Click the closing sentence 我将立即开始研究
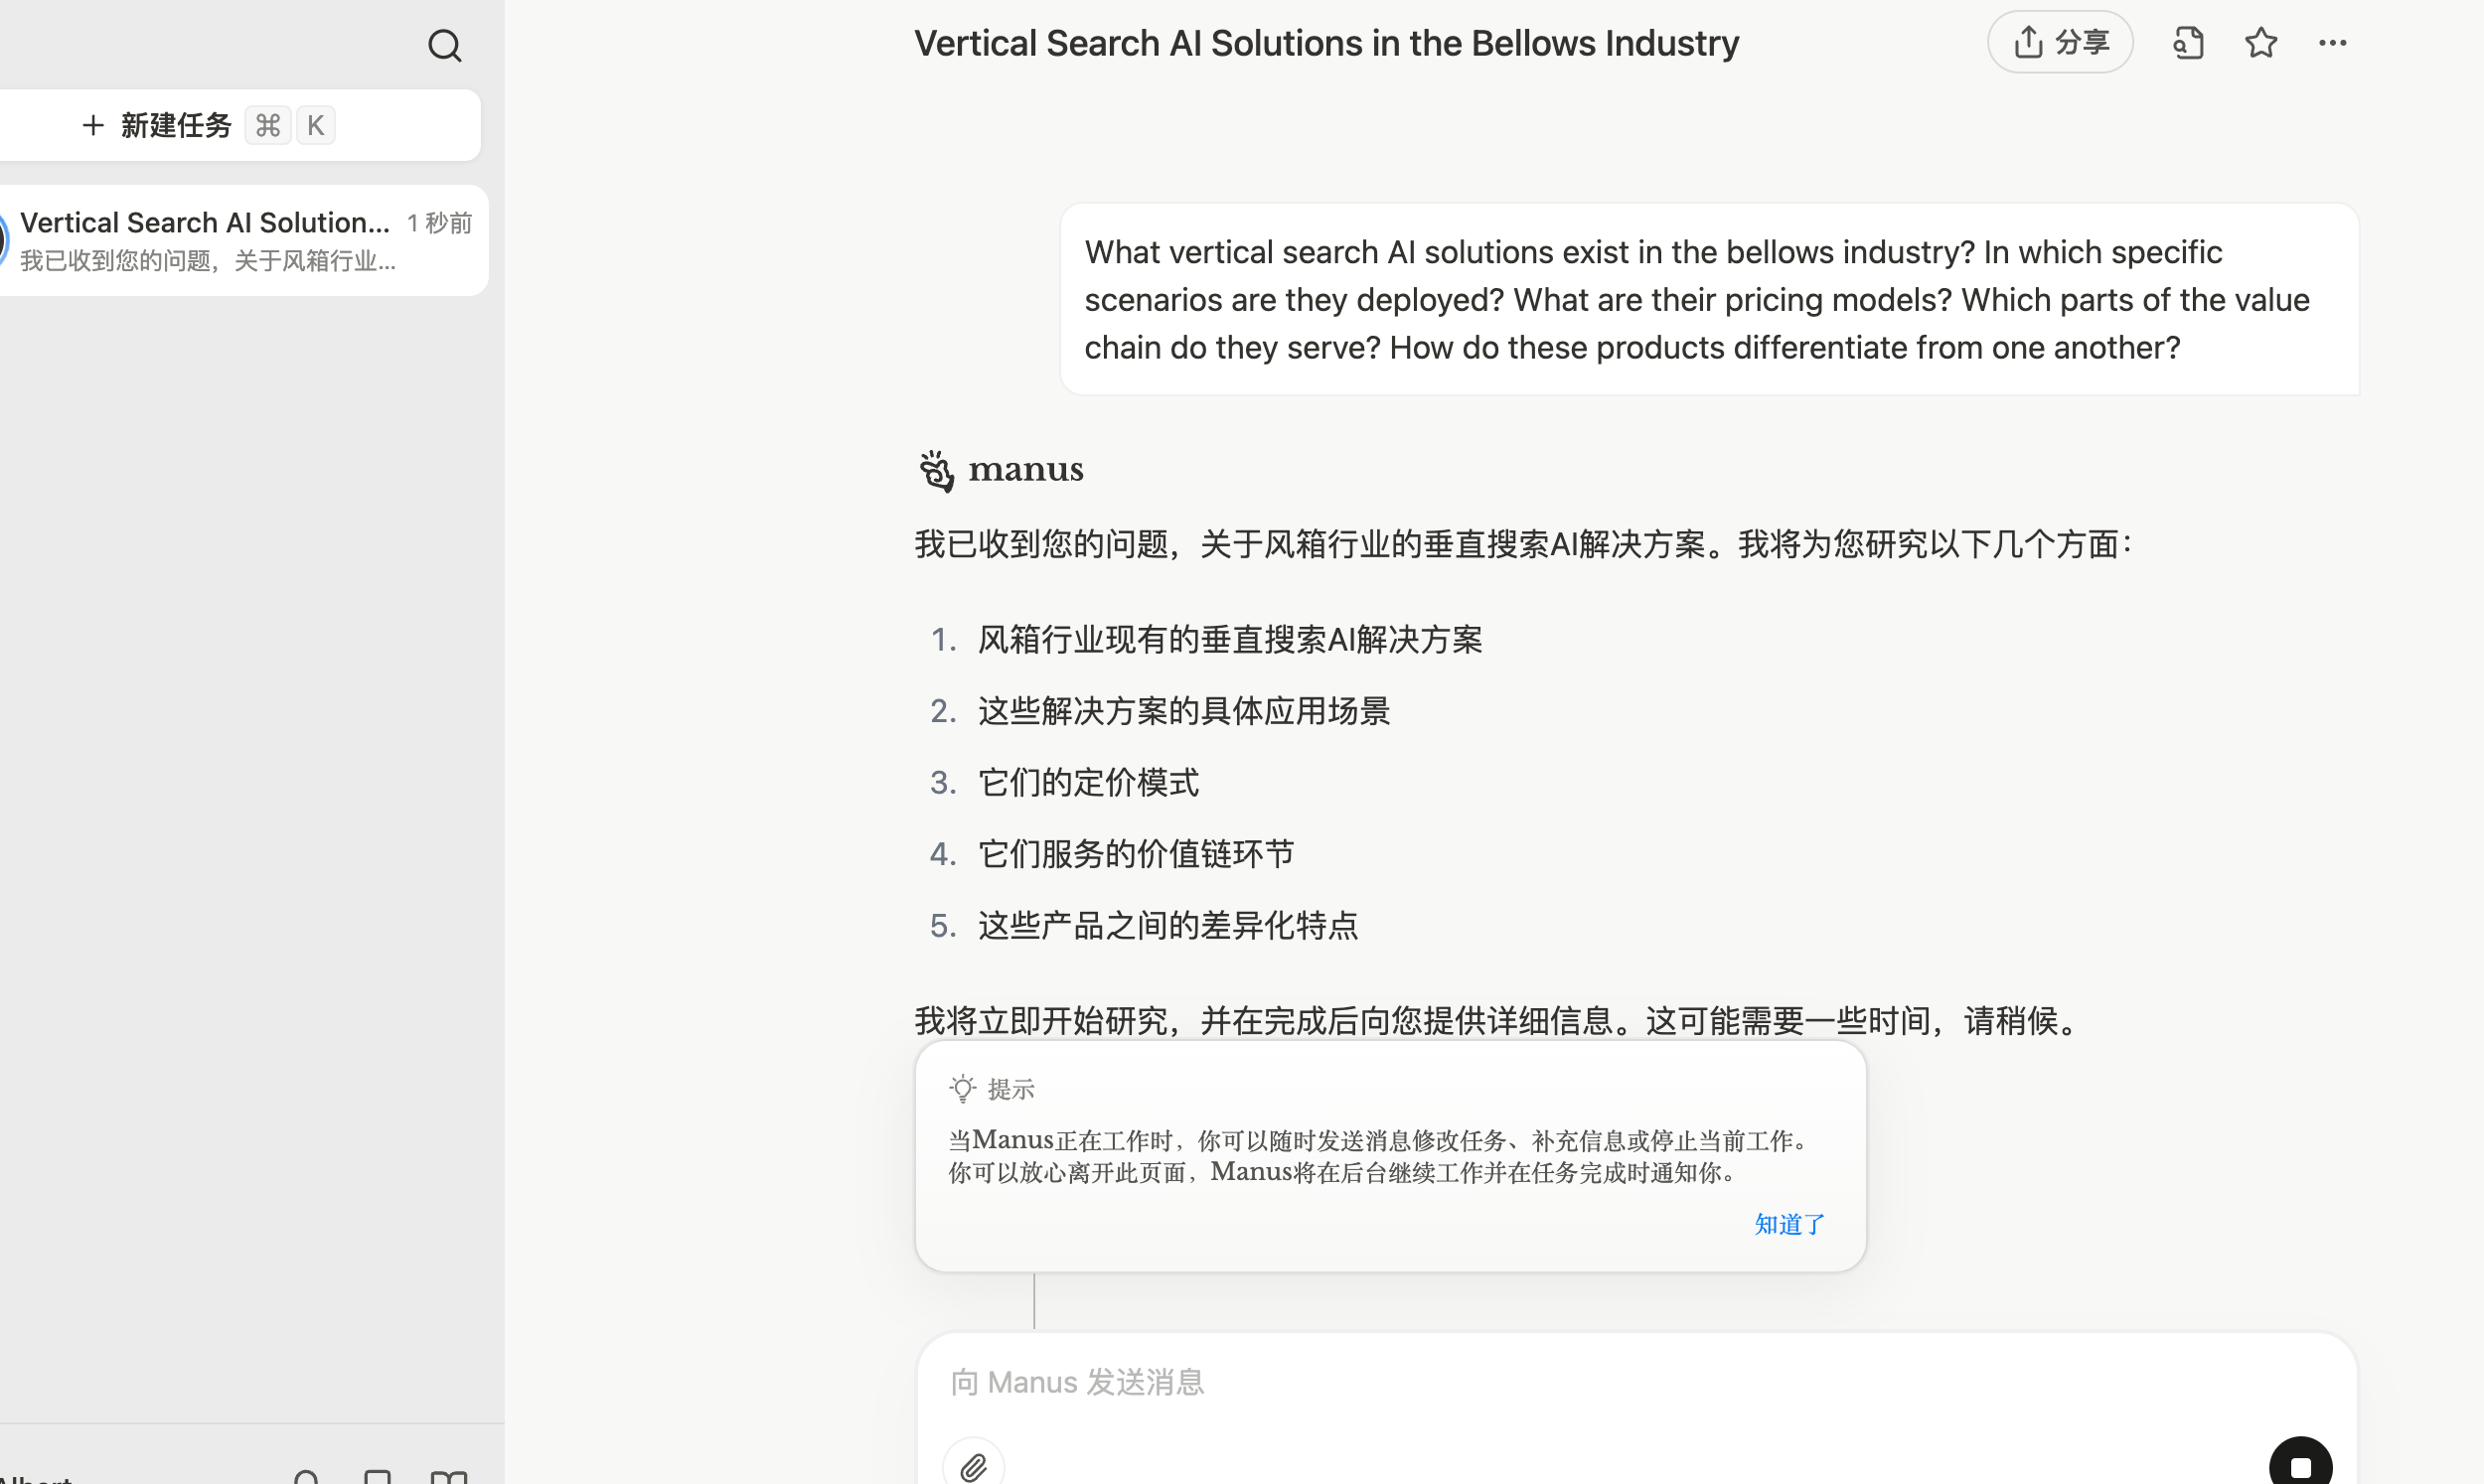This screenshot has width=2484, height=1484. 1499,1020
